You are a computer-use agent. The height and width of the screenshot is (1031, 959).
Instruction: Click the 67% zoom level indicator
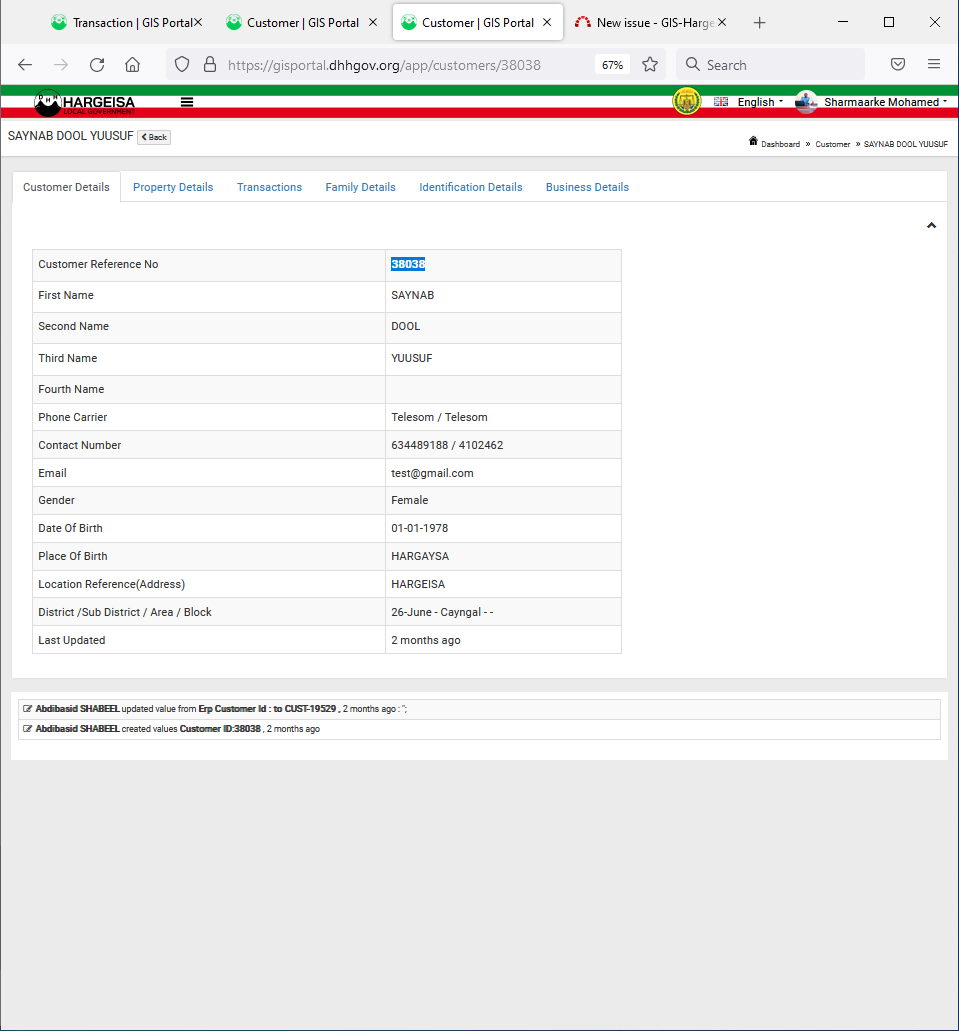pyautogui.click(x=612, y=64)
